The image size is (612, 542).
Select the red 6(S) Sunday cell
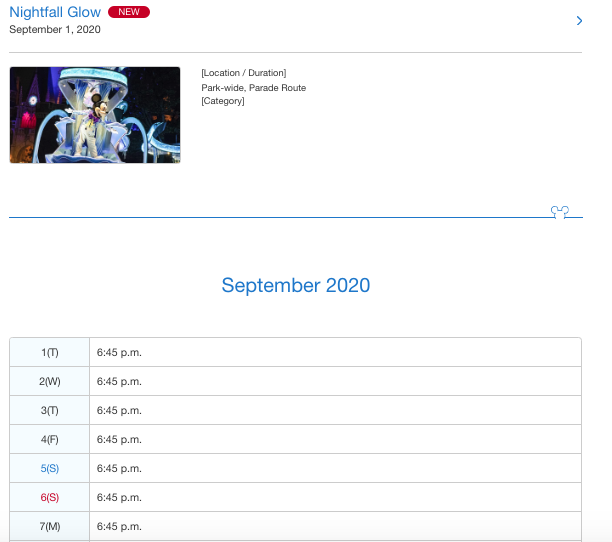[50, 497]
